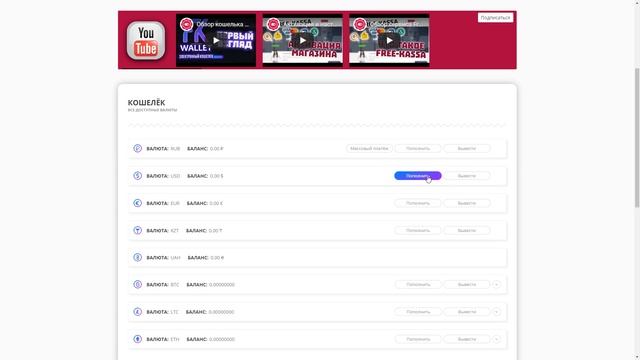
Task: Click the ETH ethereum currency icon
Action: click(x=138, y=339)
